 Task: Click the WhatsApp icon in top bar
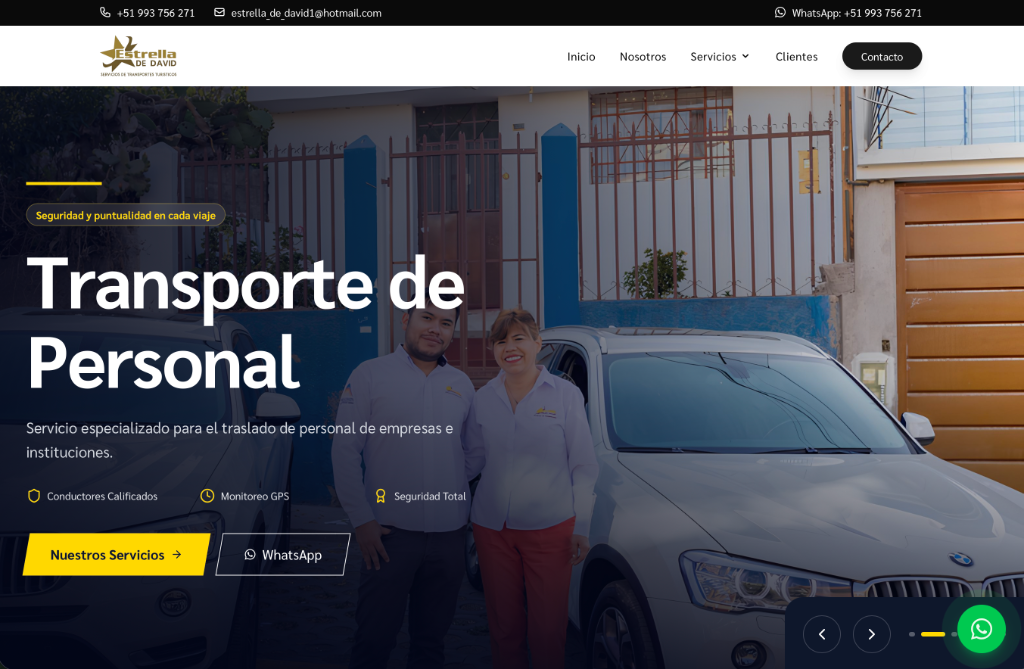[780, 12]
